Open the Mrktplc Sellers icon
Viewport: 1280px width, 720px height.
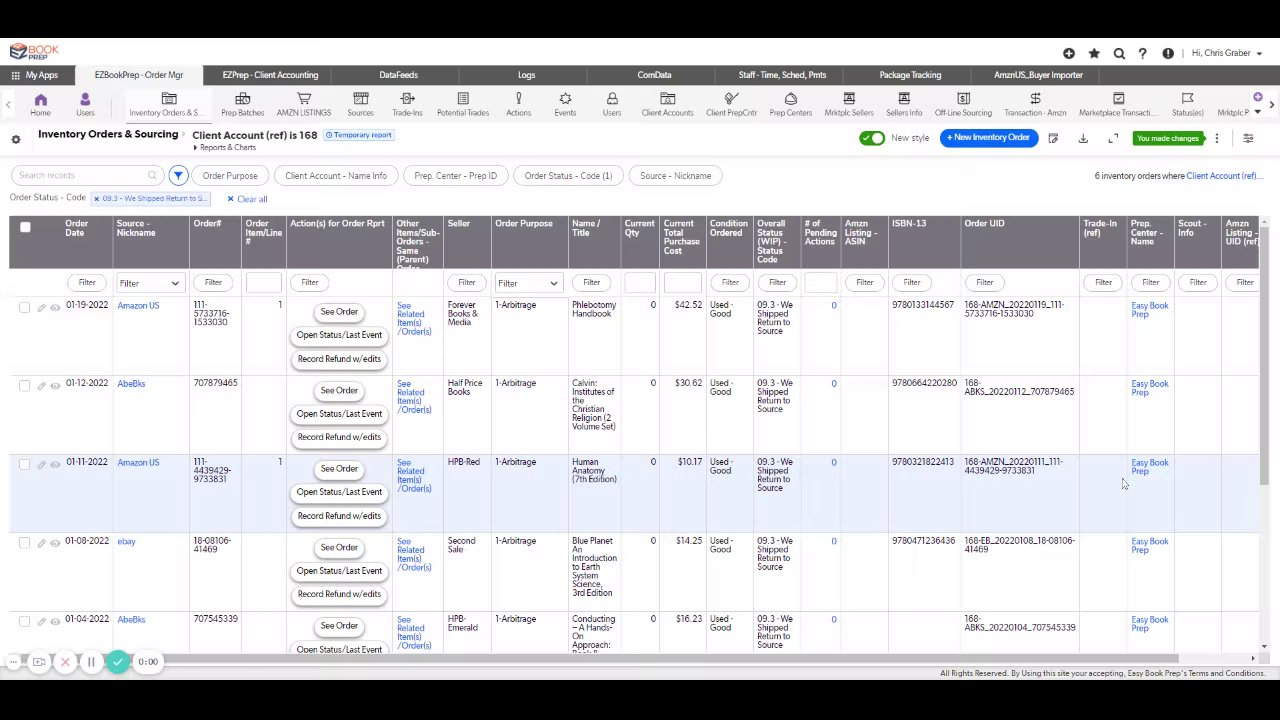(849, 99)
